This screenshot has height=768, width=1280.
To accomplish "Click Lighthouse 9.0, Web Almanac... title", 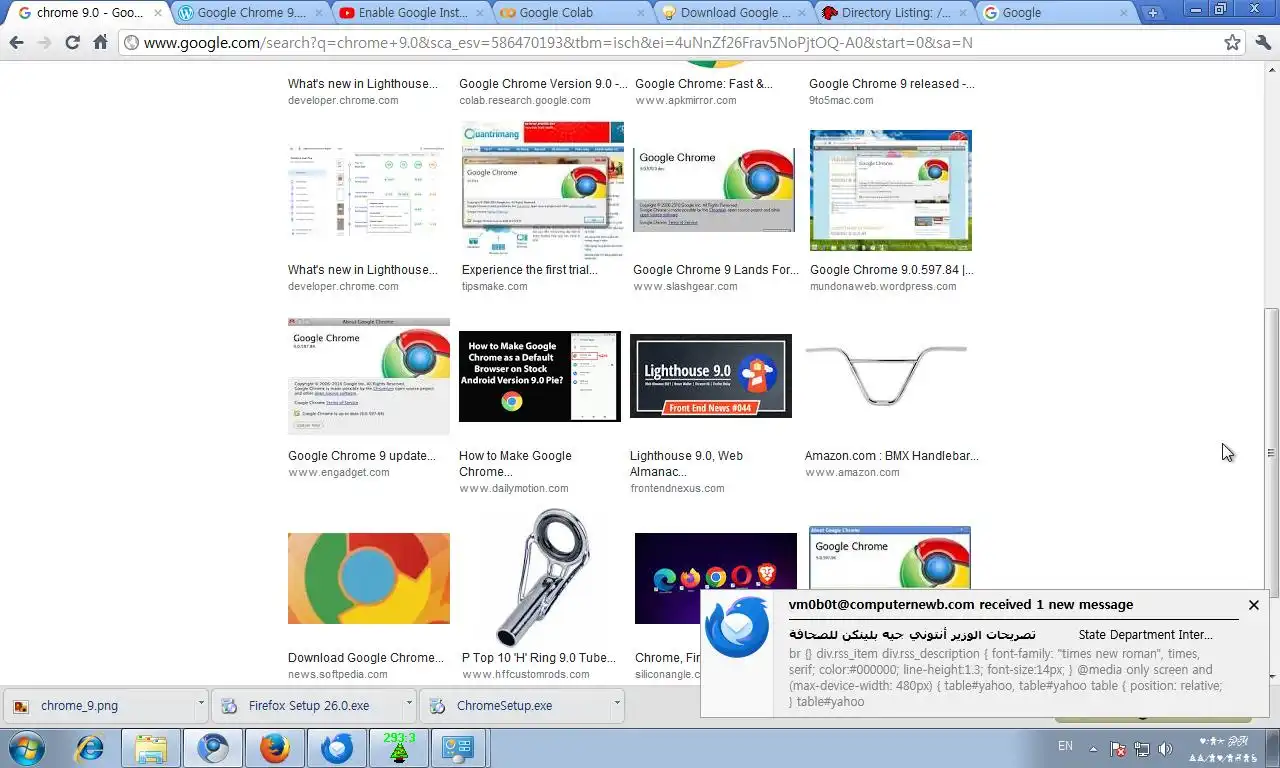I will point(686,464).
